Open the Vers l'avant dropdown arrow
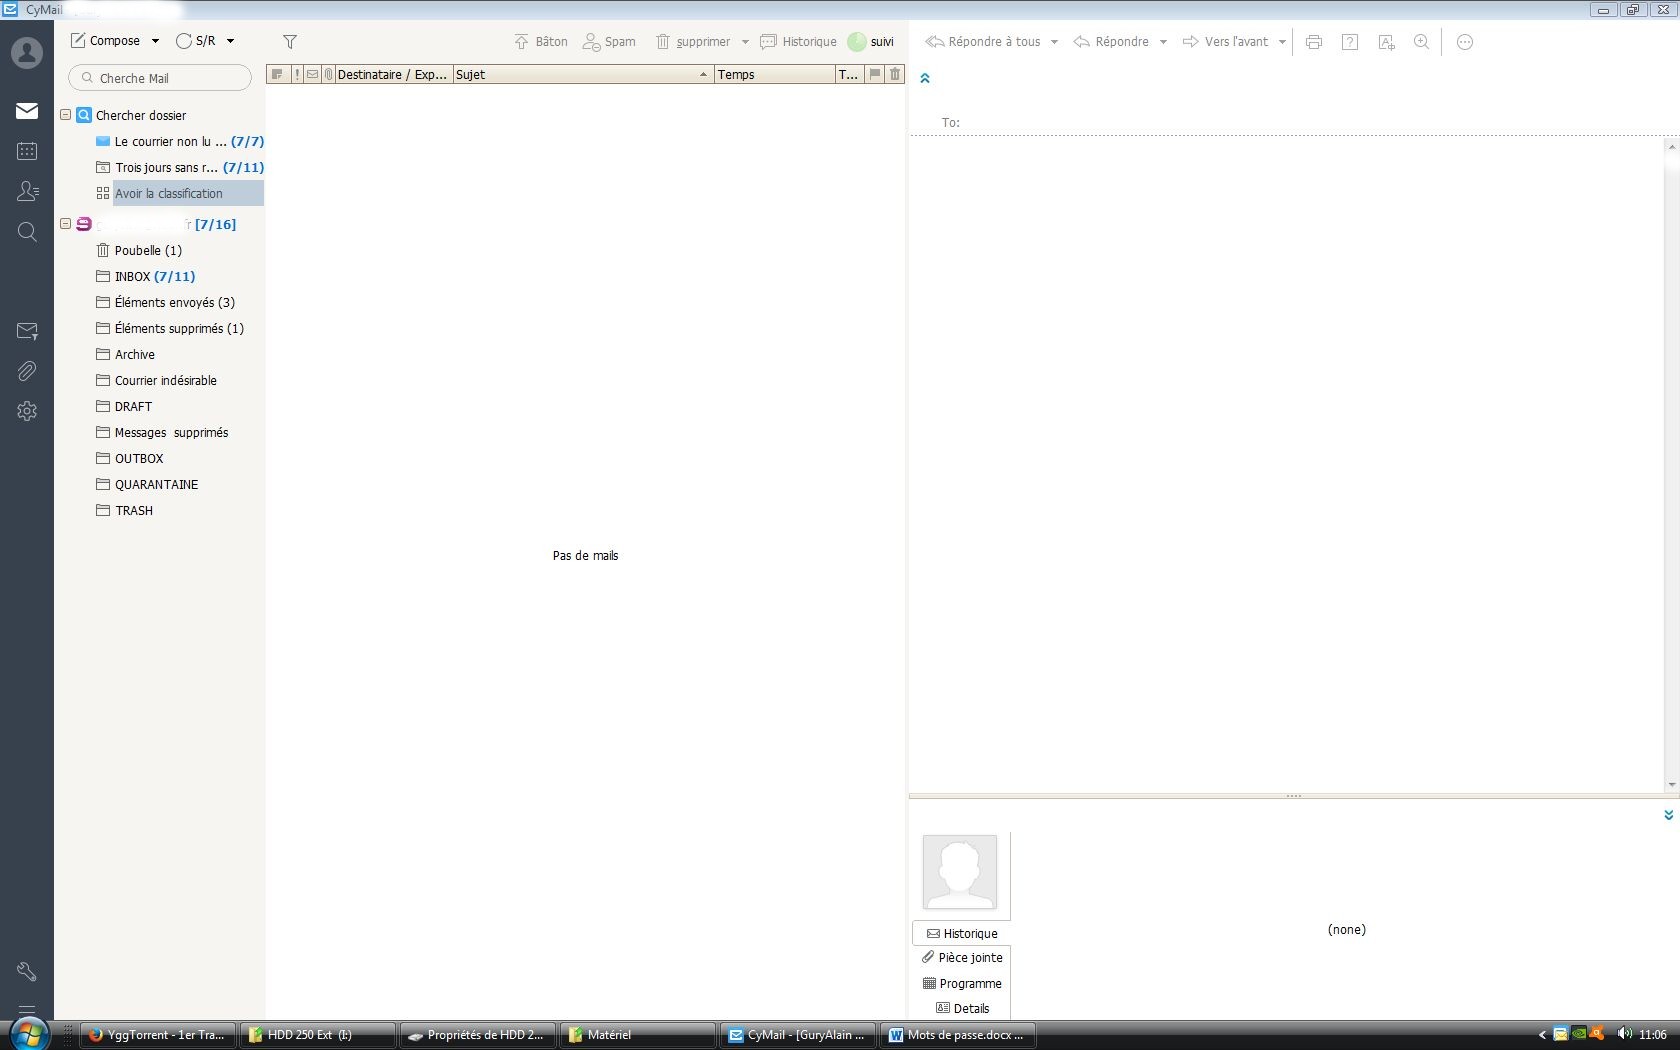Viewport: 1680px width, 1050px height. (x=1282, y=42)
